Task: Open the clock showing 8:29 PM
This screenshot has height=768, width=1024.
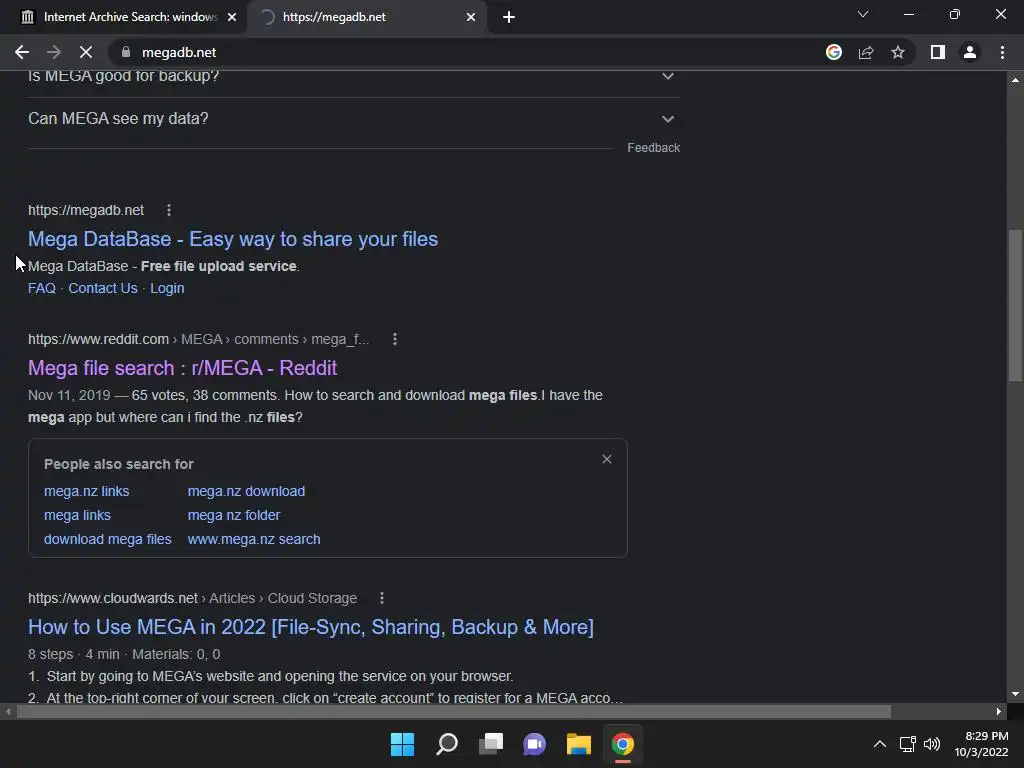Action: pos(982,744)
